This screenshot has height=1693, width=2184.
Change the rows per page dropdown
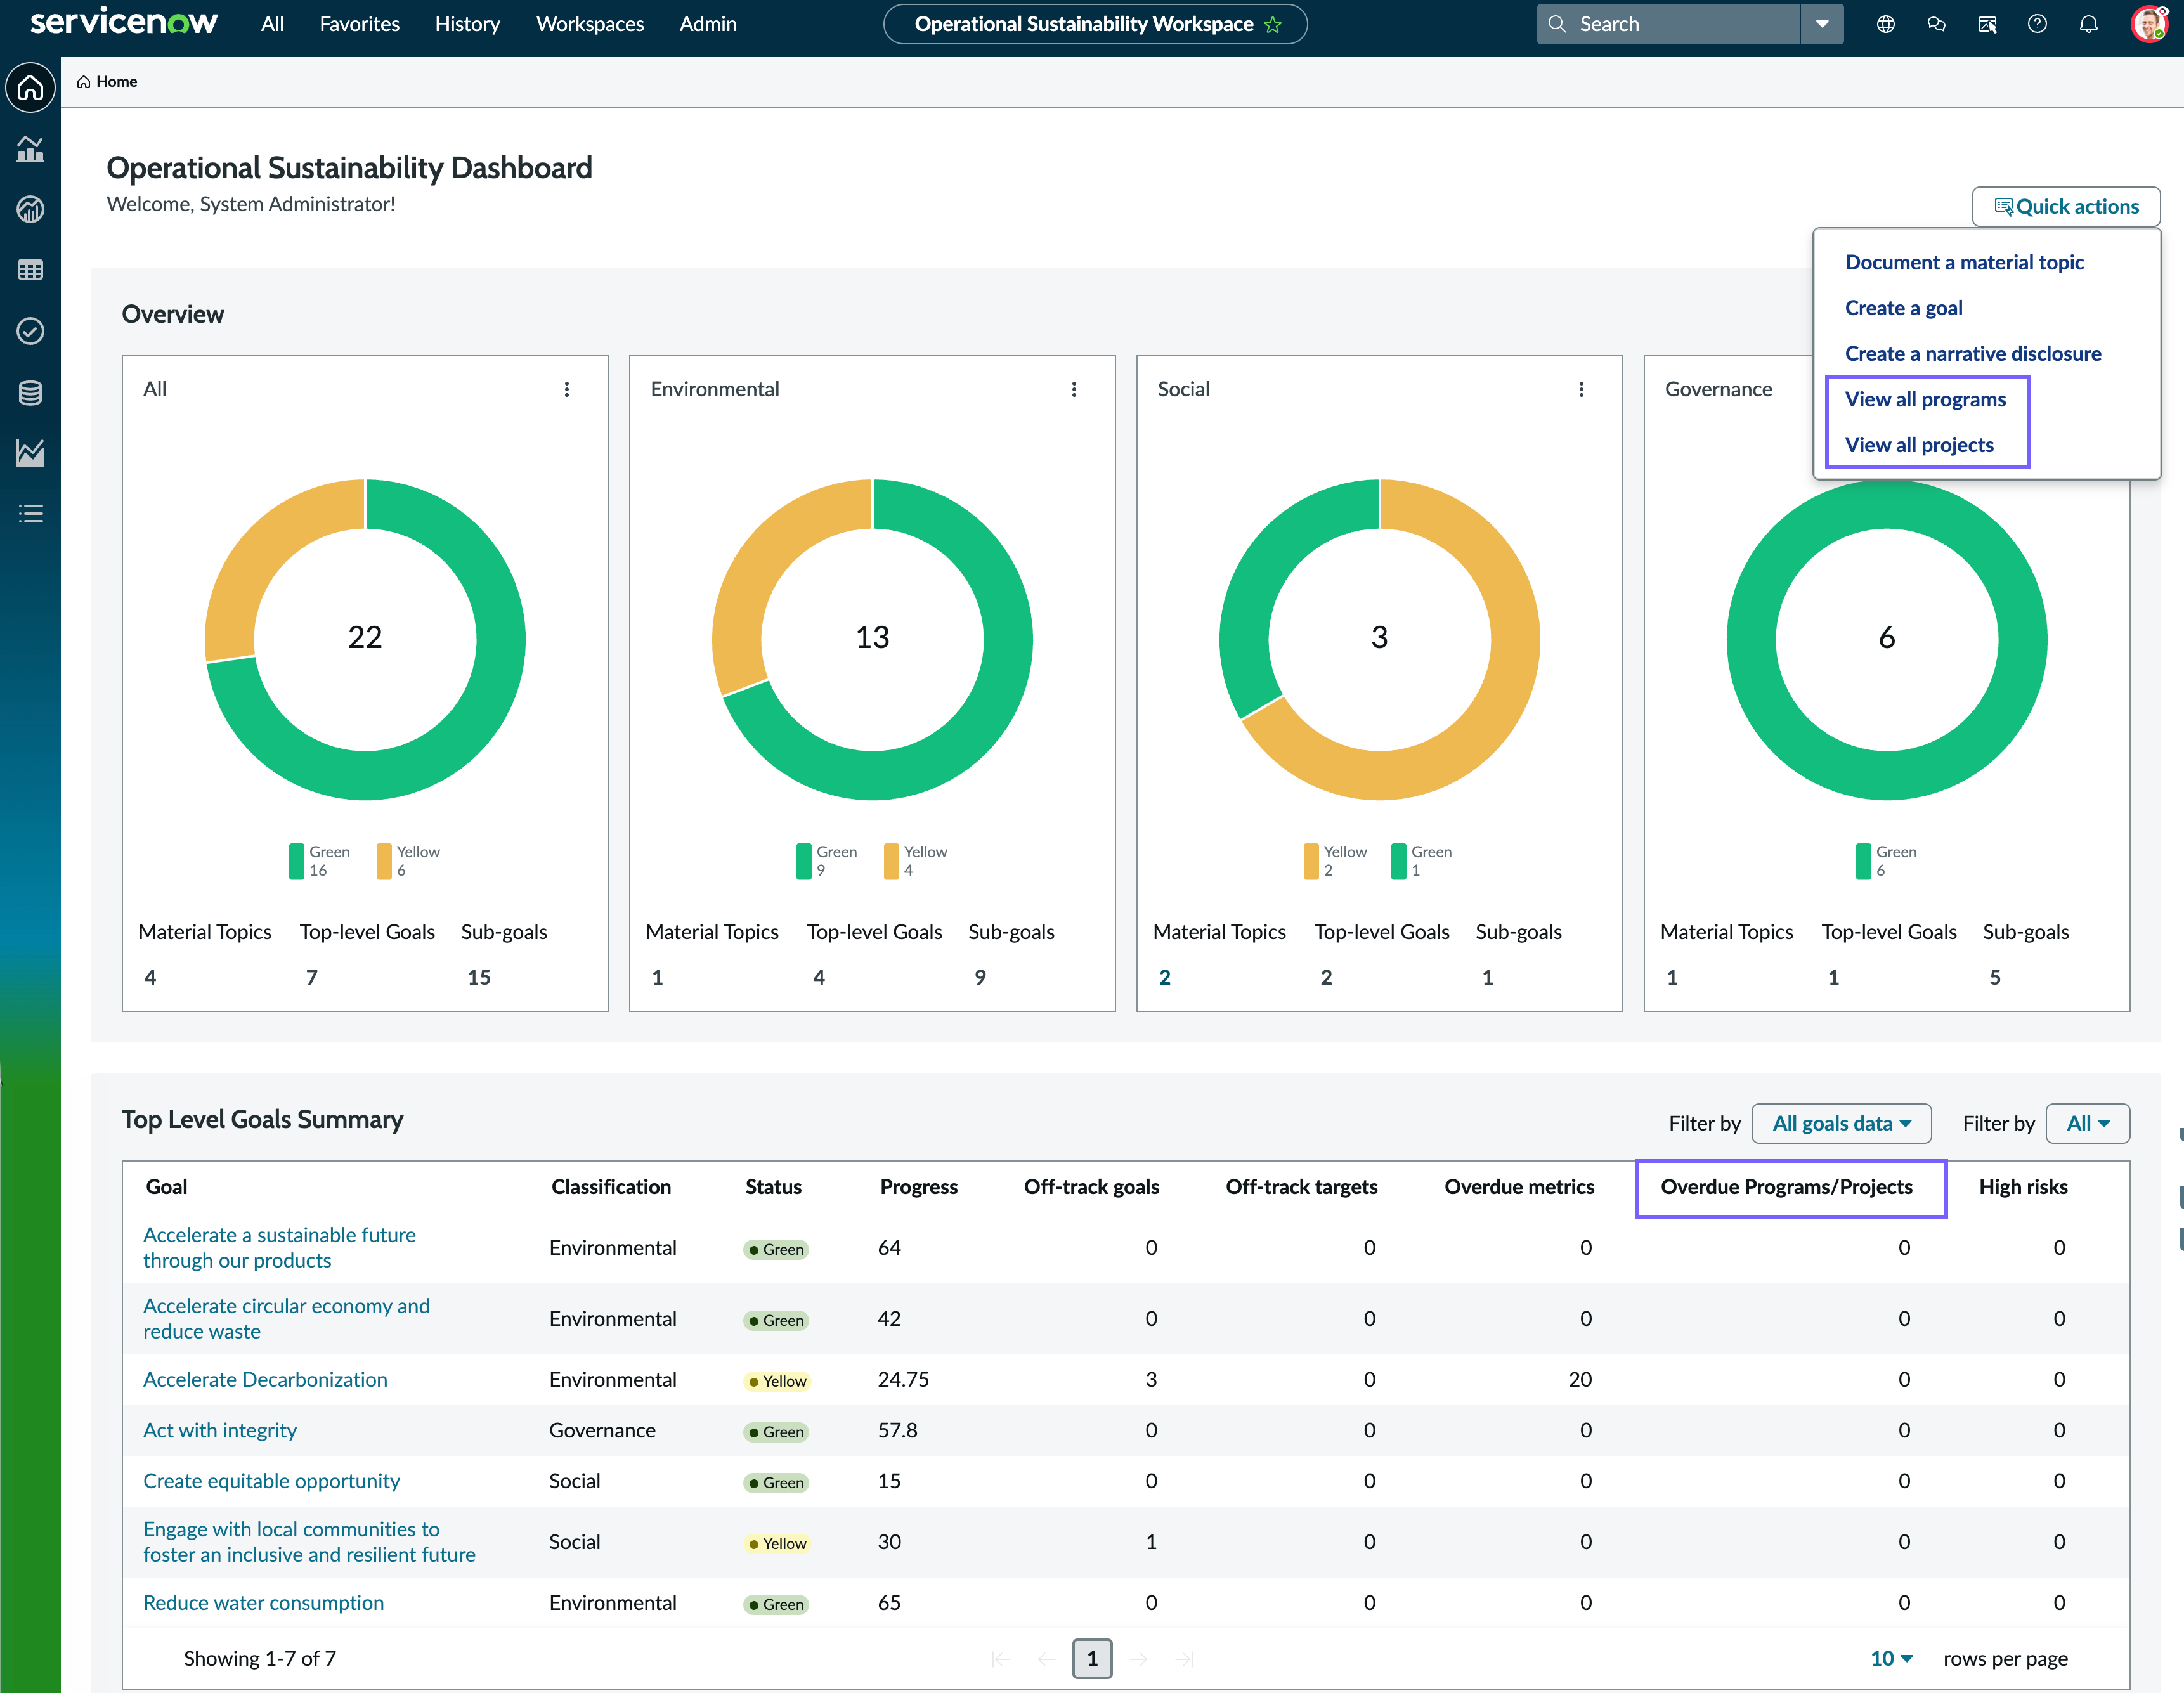(x=1891, y=1658)
